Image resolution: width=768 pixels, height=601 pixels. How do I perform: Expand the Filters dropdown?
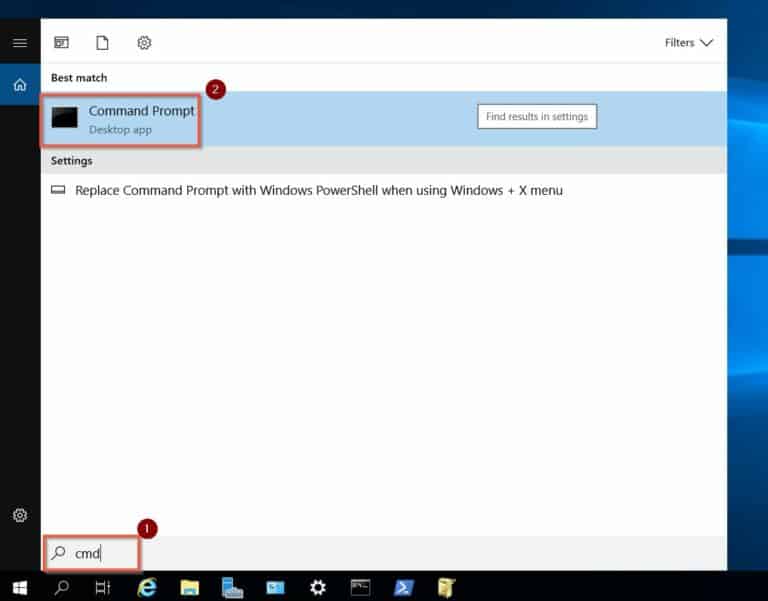(x=689, y=43)
